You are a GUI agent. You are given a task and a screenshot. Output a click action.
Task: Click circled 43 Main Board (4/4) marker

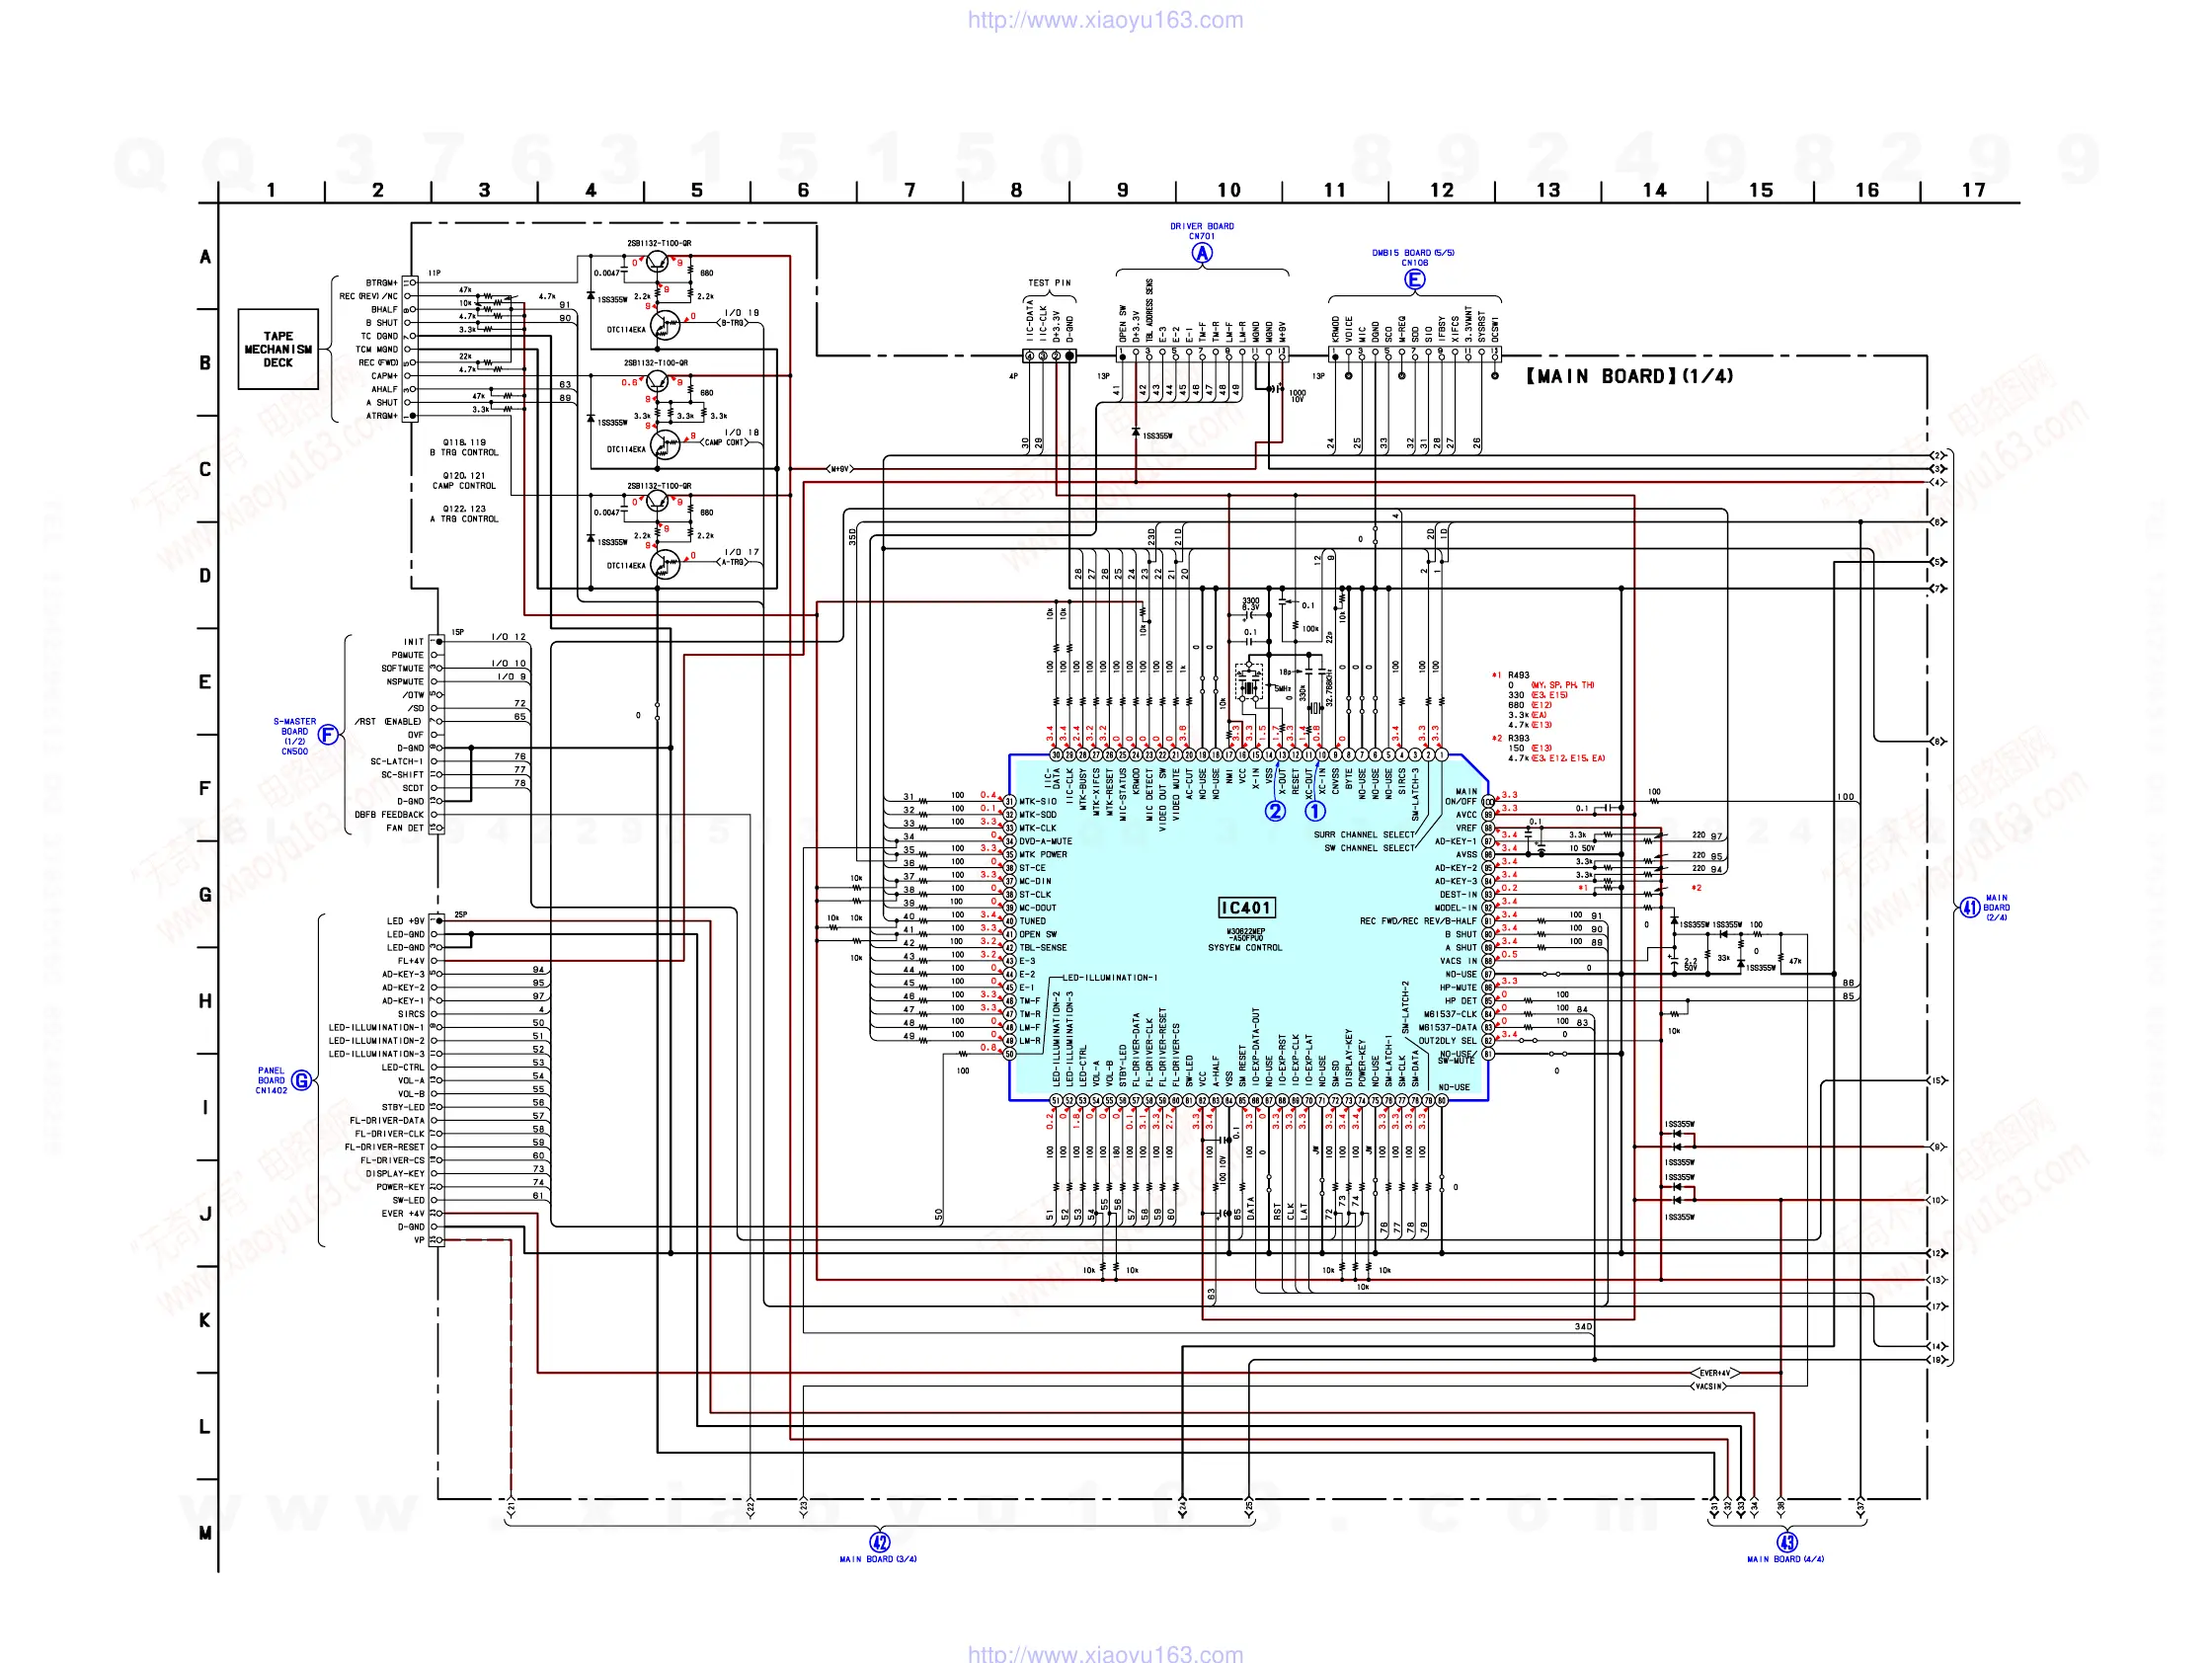coord(1786,1541)
